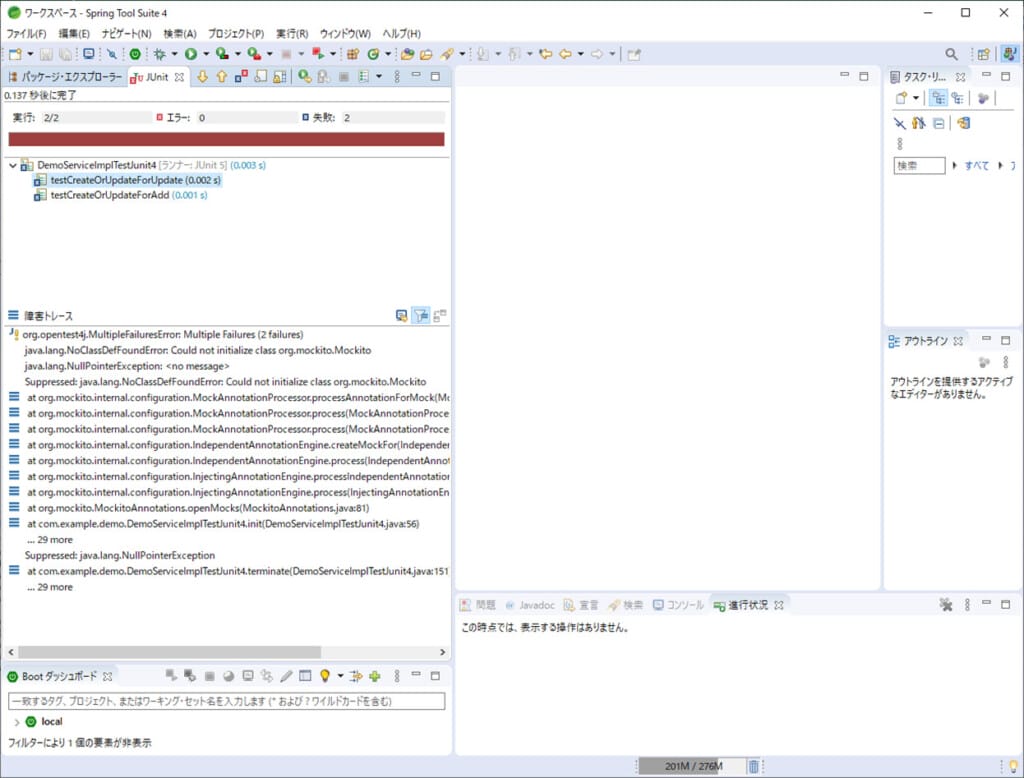This screenshot has height=778, width=1024.
Task: Open stack trace in the console
Action: coord(403,313)
